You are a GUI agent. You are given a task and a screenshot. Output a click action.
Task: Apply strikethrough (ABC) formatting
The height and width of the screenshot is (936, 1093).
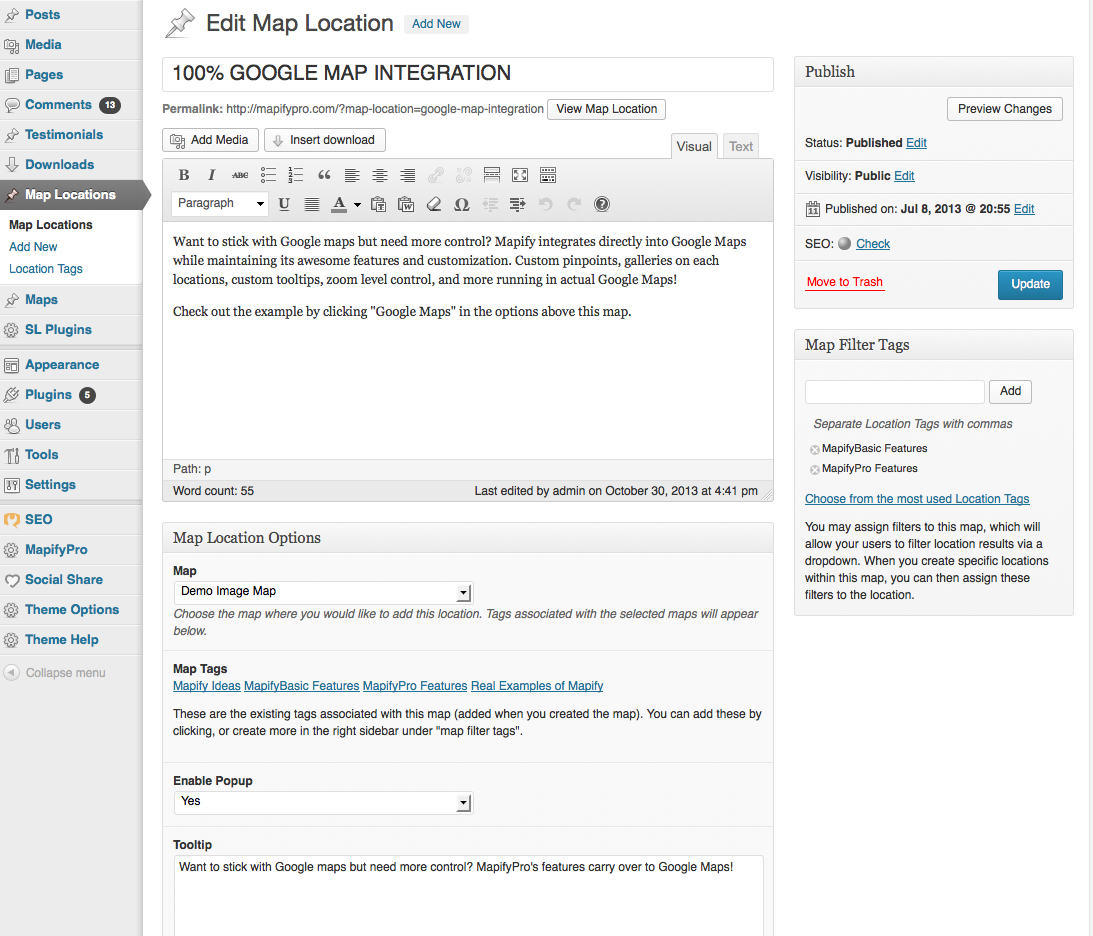240,175
